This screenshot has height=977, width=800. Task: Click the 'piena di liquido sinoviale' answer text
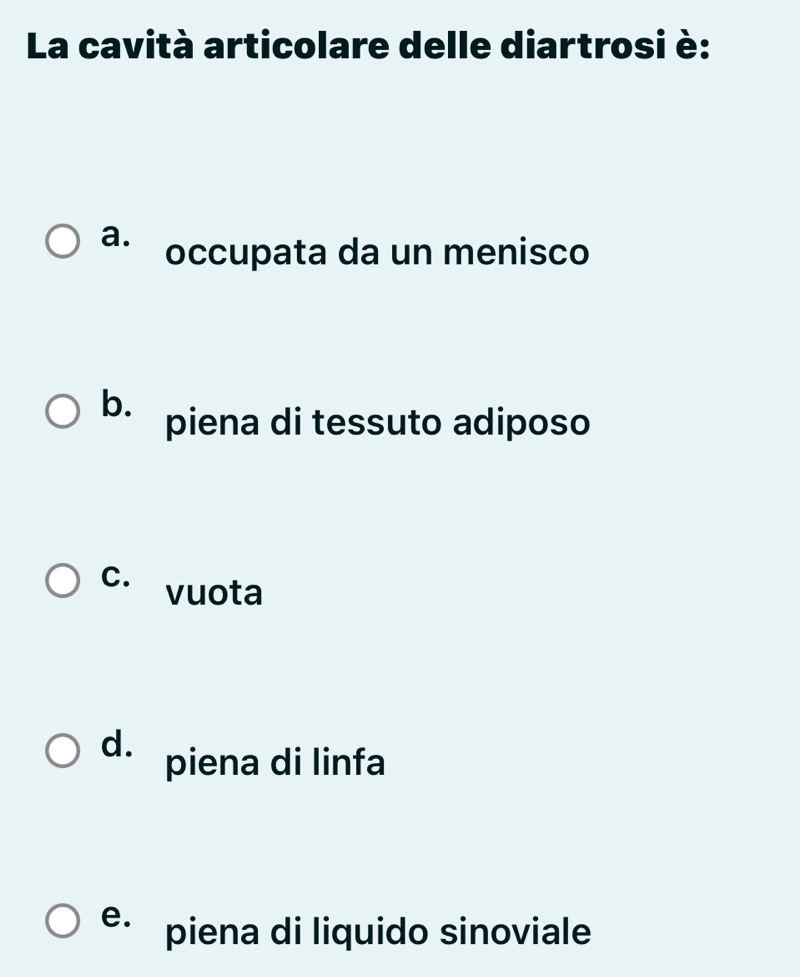(x=378, y=934)
